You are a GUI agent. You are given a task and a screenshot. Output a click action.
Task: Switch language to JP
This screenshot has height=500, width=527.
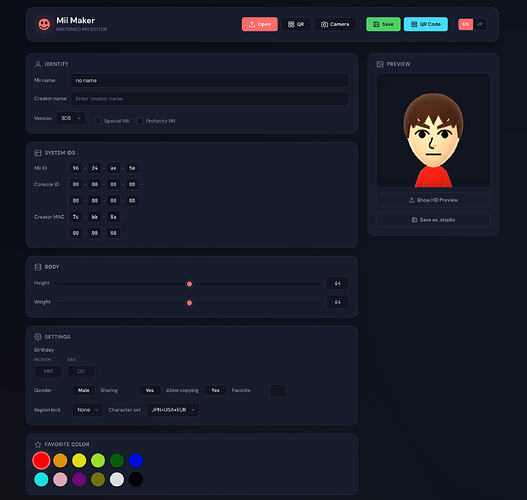[x=480, y=24]
